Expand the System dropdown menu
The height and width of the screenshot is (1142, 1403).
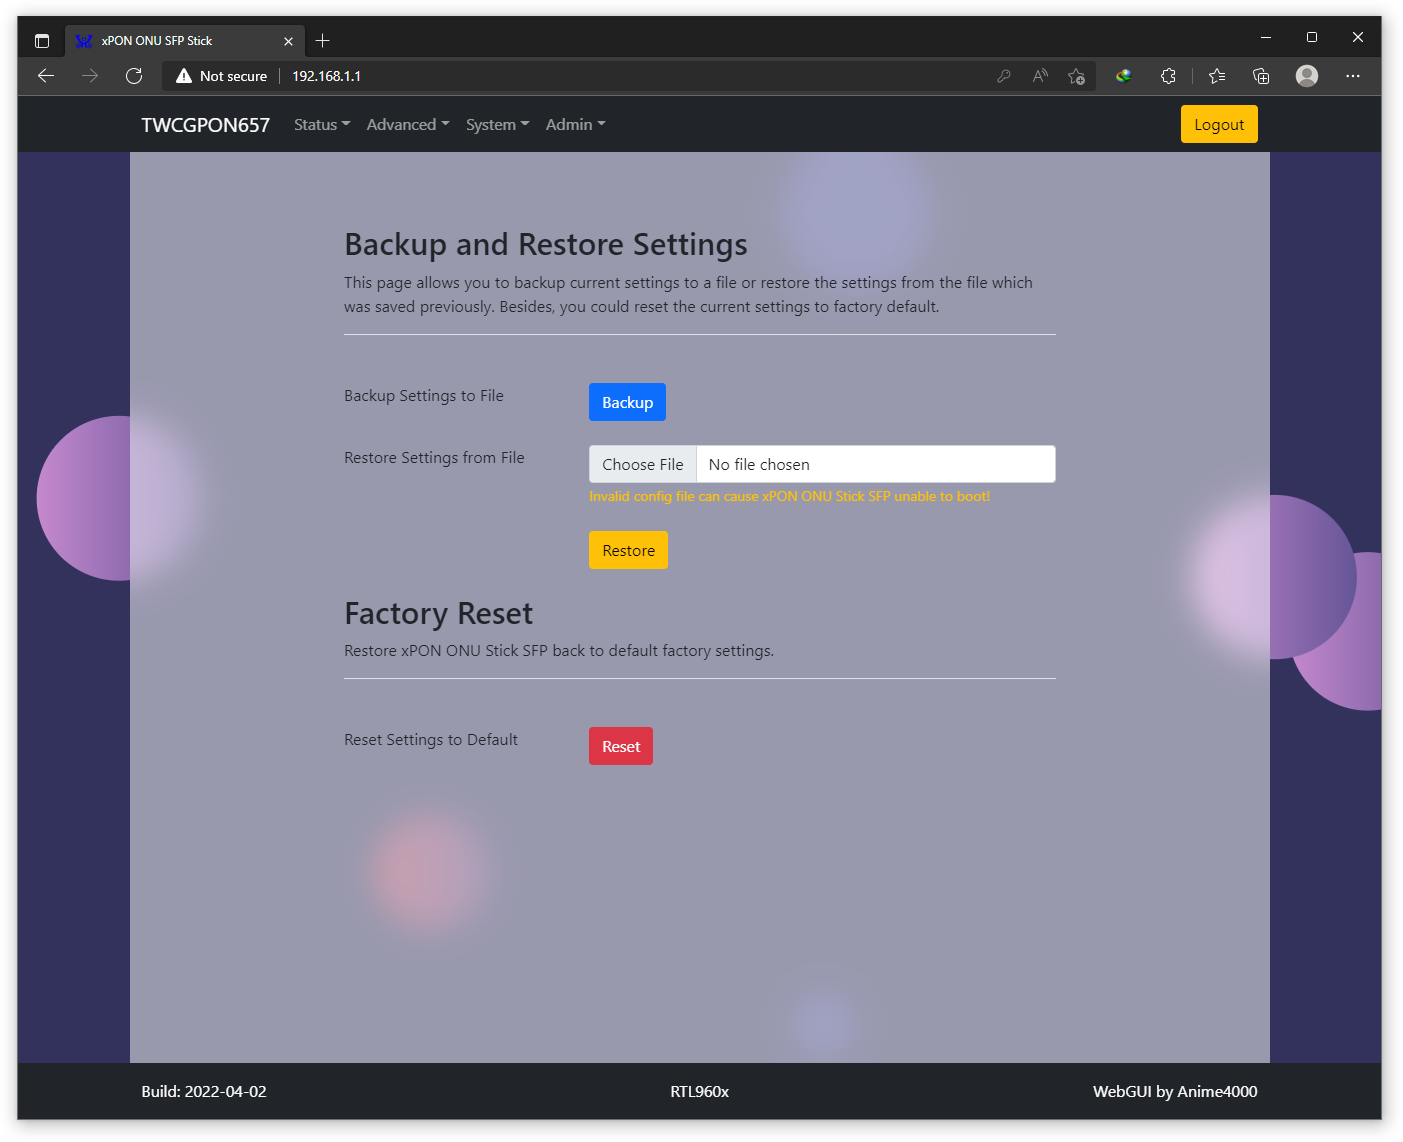point(497,125)
